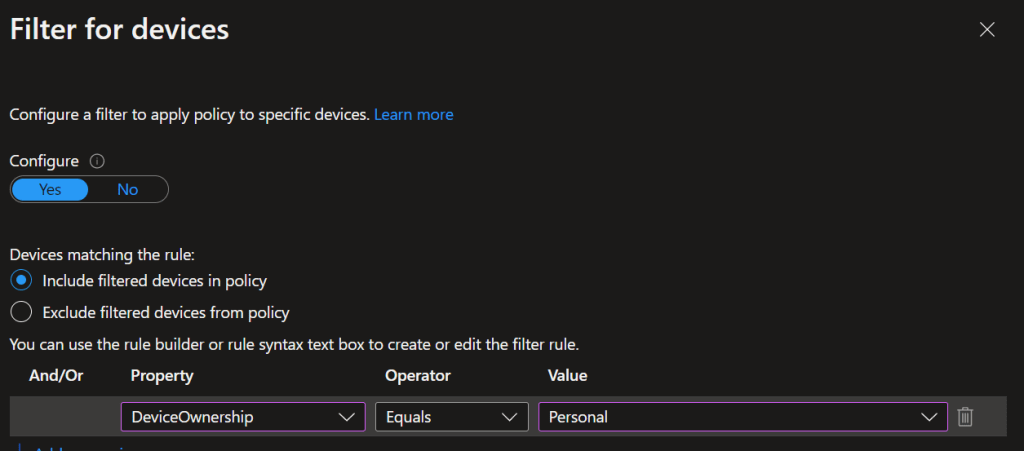Click the 'Exclude filtered devices from policy' label
1024x451 pixels.
click(166, 312)
